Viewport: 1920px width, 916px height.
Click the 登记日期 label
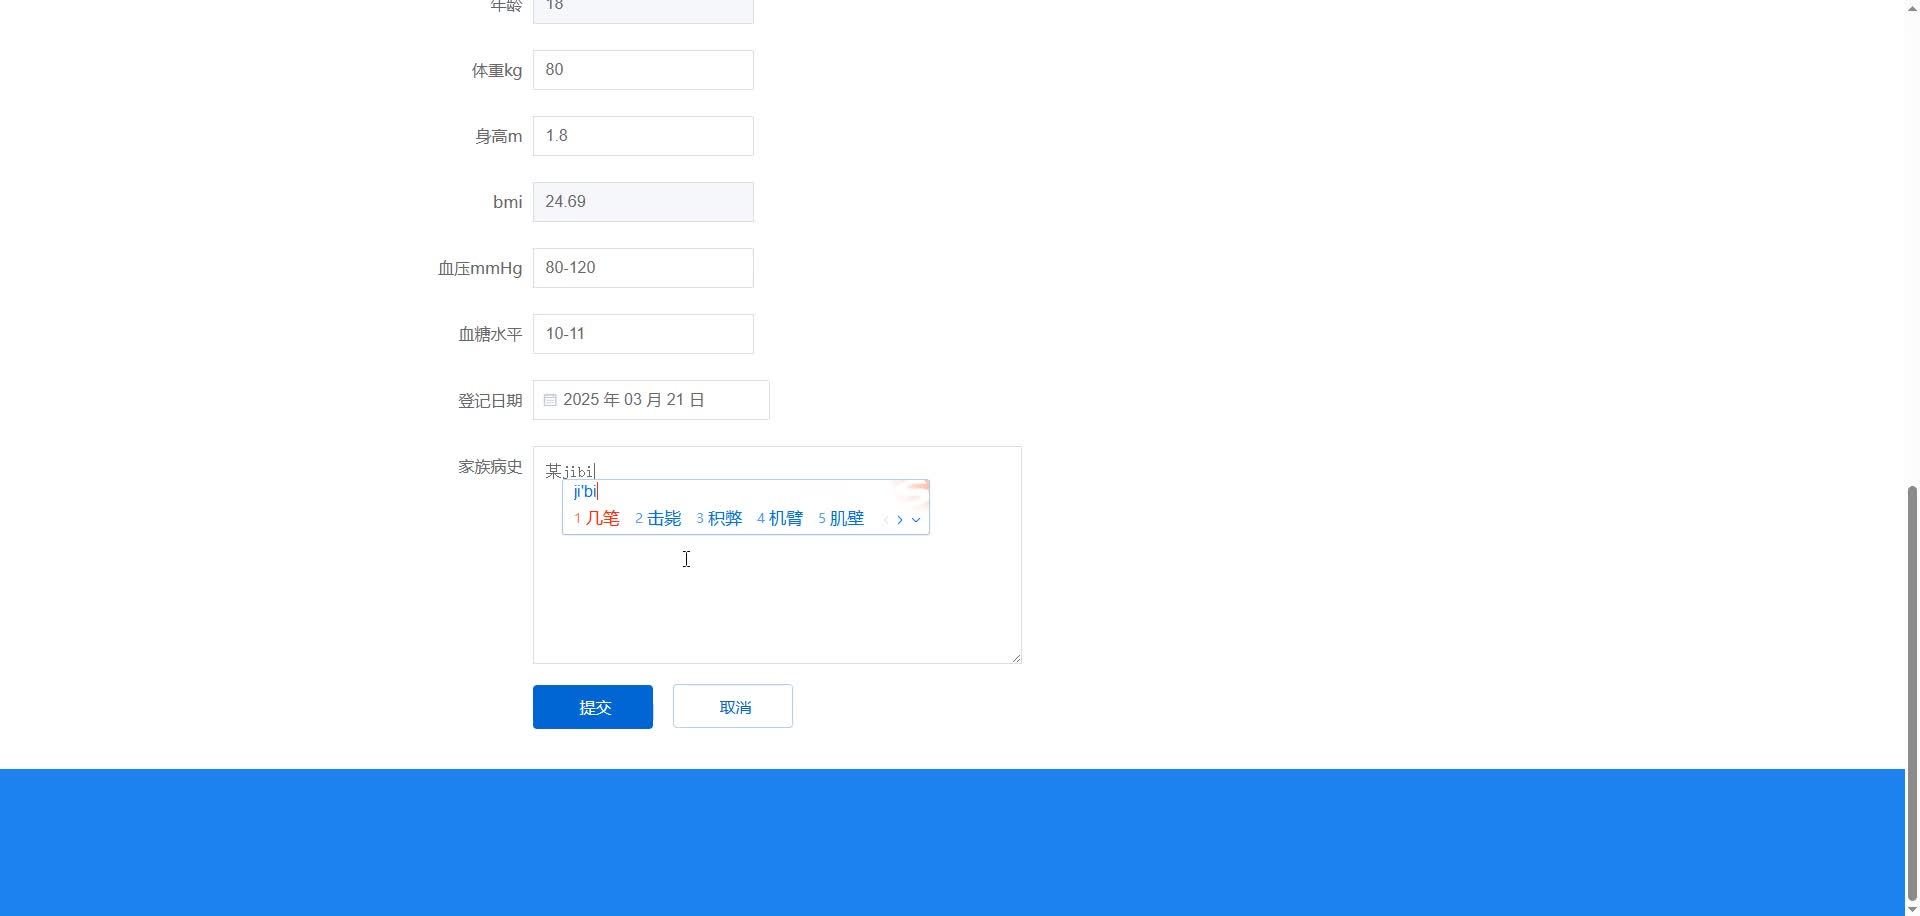click(x=490, y=401)
